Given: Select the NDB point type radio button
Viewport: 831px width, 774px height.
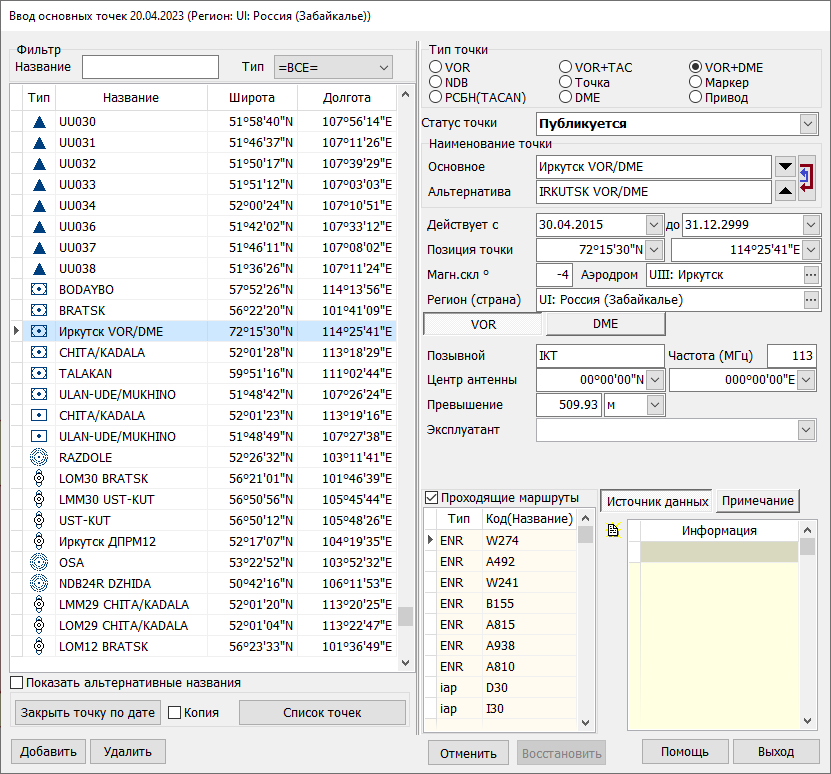Looking at the screenshot, I should (436, 83).
